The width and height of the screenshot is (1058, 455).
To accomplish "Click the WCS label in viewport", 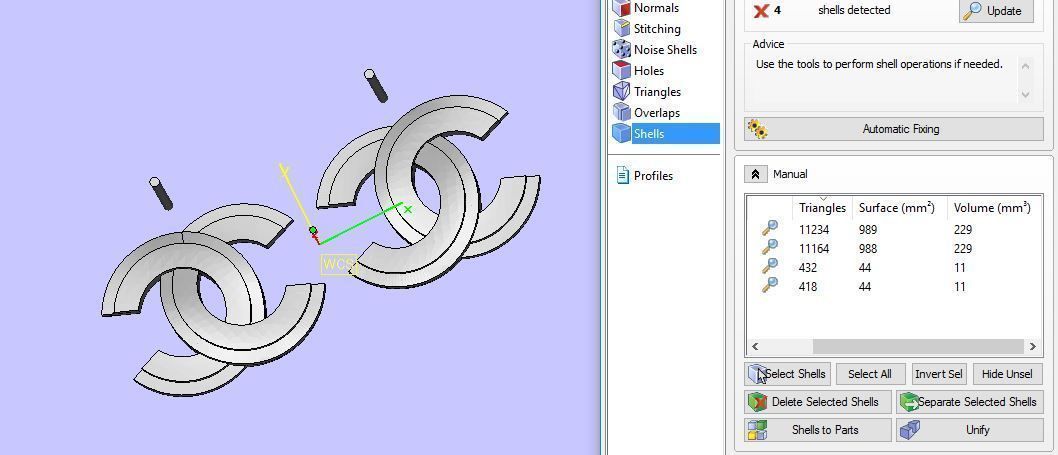I will click(337, 264).
